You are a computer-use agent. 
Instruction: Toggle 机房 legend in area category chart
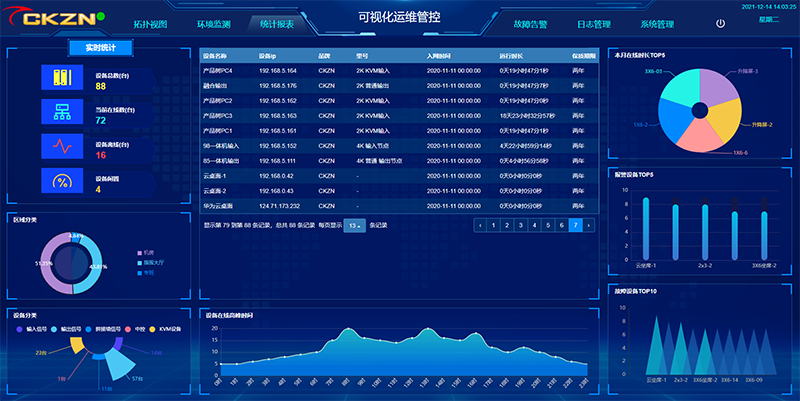click(147, 252)
